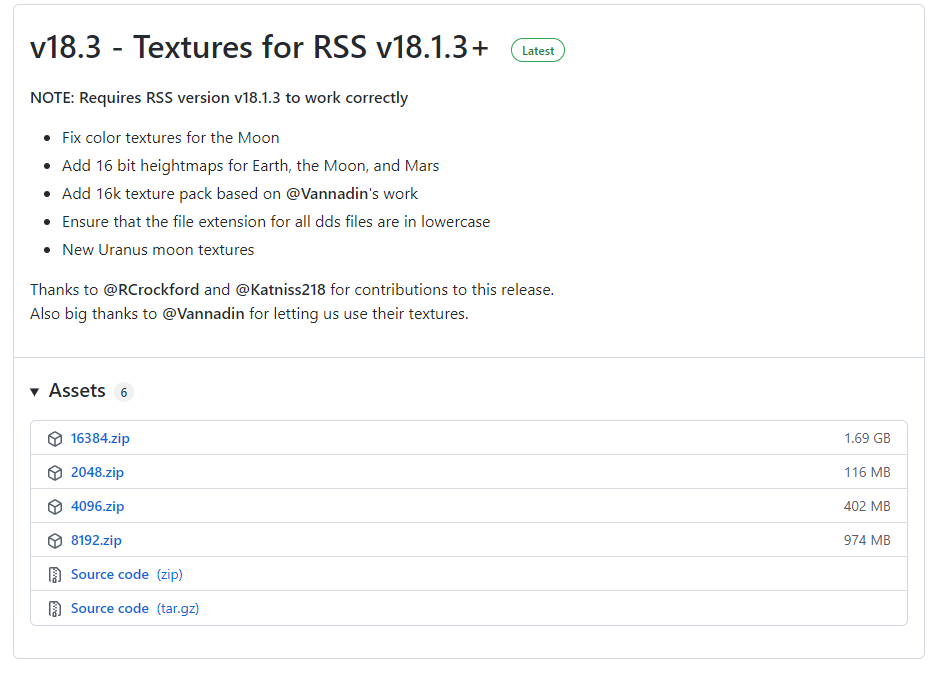Click the package icon beside 4096.zip
Viewport: 941px width, 679px height.
(x=55, y=507)
